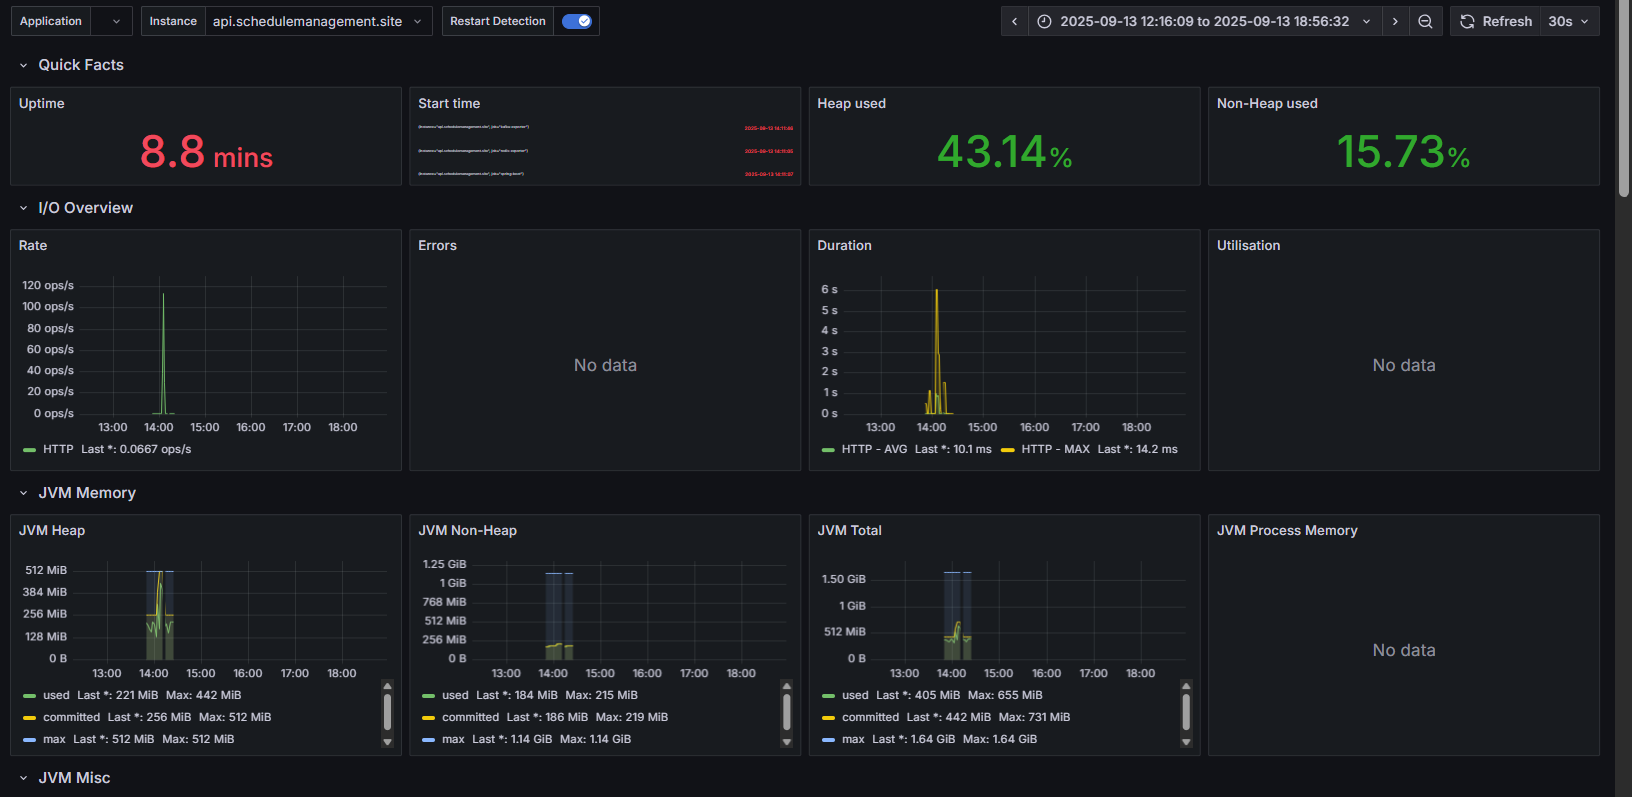The height and width of the screenshot is (797, 1632).
Task: Shift time range backward arrow
Action: (1015, 21)
